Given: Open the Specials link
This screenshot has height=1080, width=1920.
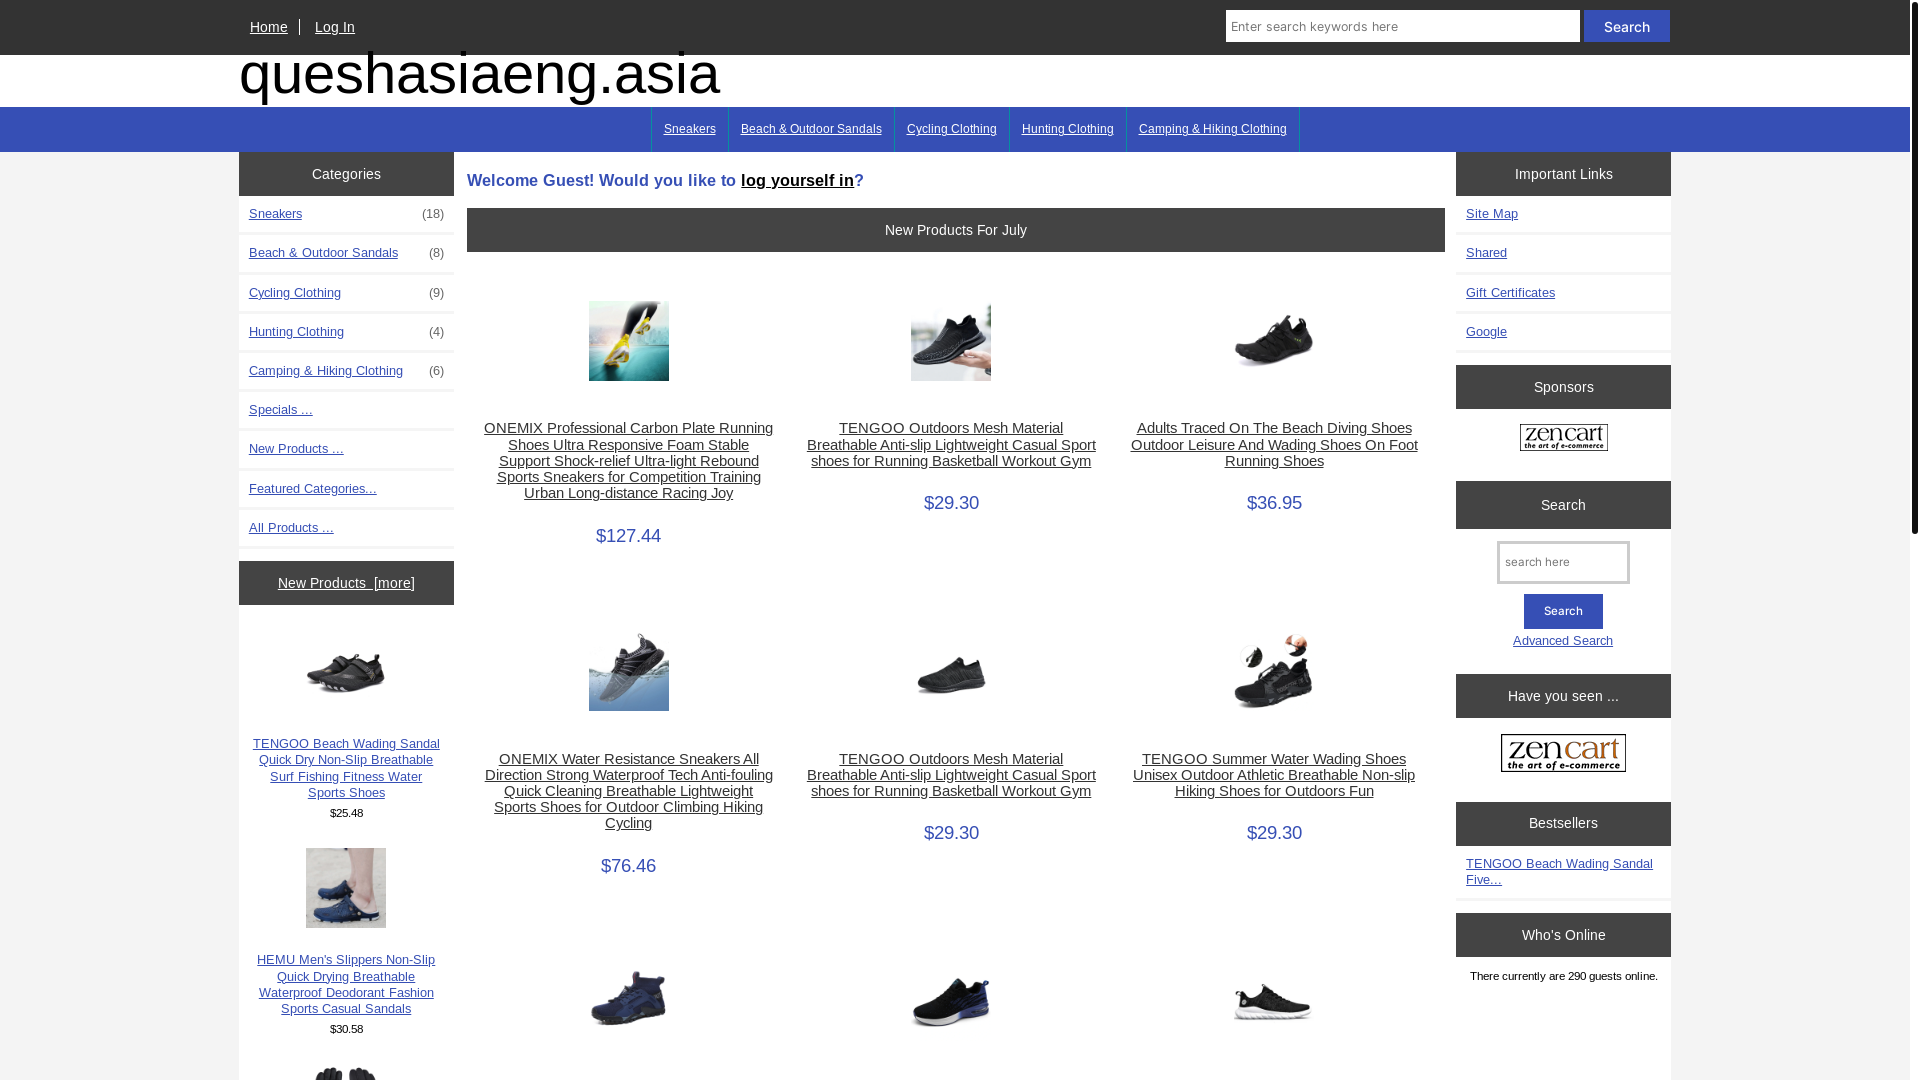Looking at the screenshot, I should 281,410.
